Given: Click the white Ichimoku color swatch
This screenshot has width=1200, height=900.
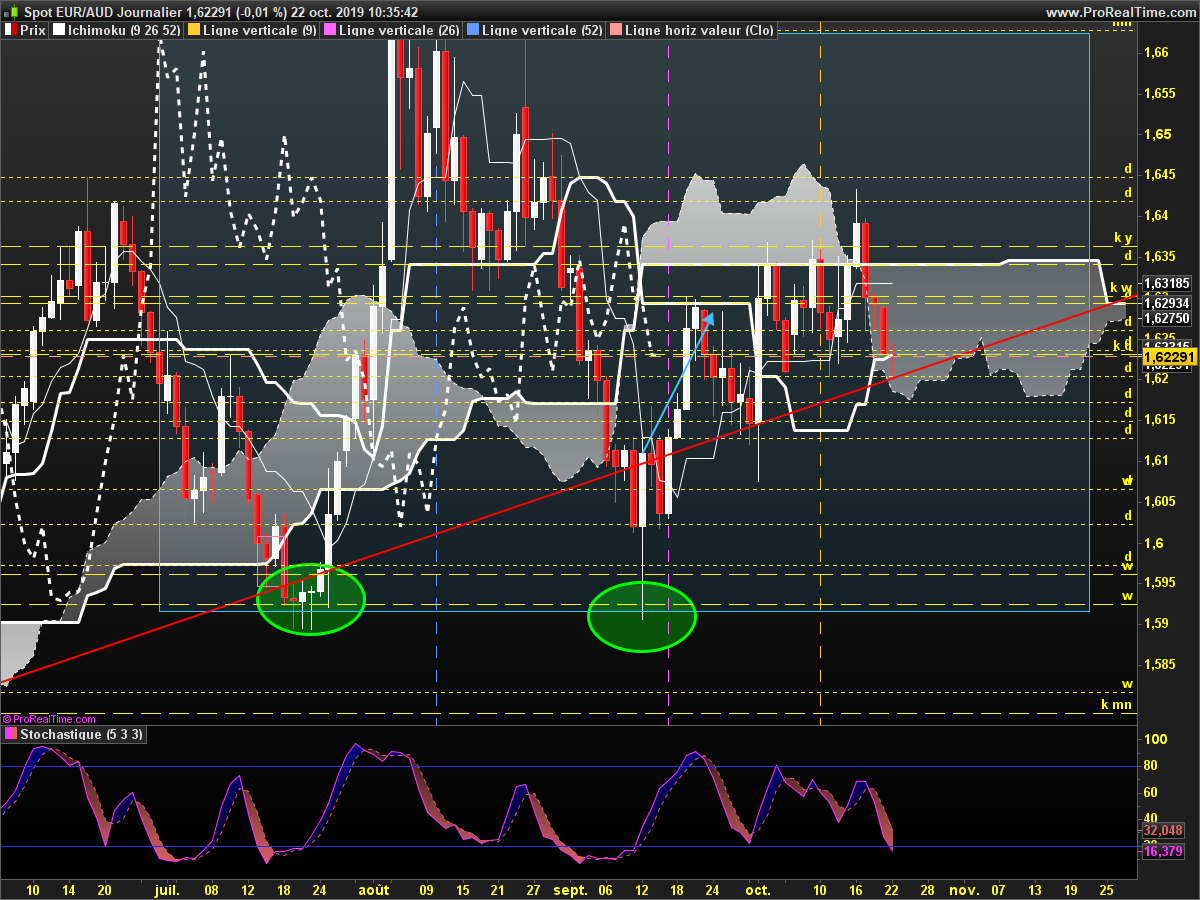Looking at the screenshot, I should coord(59,30).
